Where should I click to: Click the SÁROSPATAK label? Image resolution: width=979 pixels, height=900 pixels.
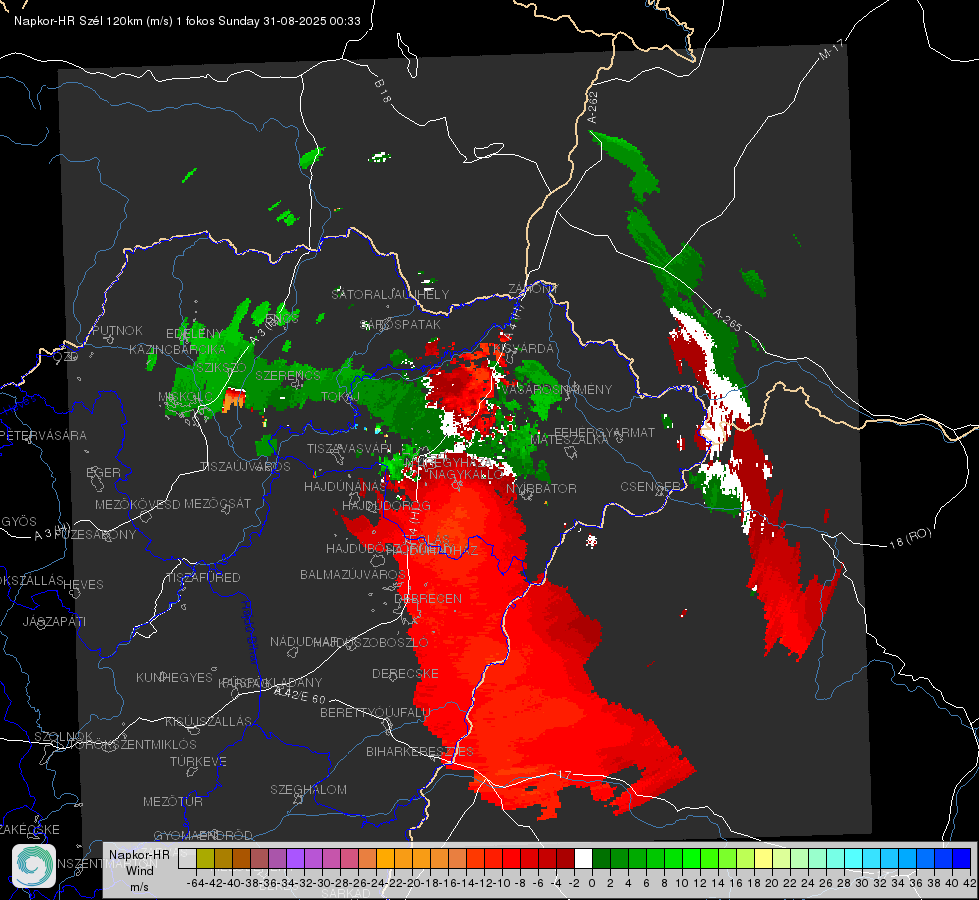401,324
